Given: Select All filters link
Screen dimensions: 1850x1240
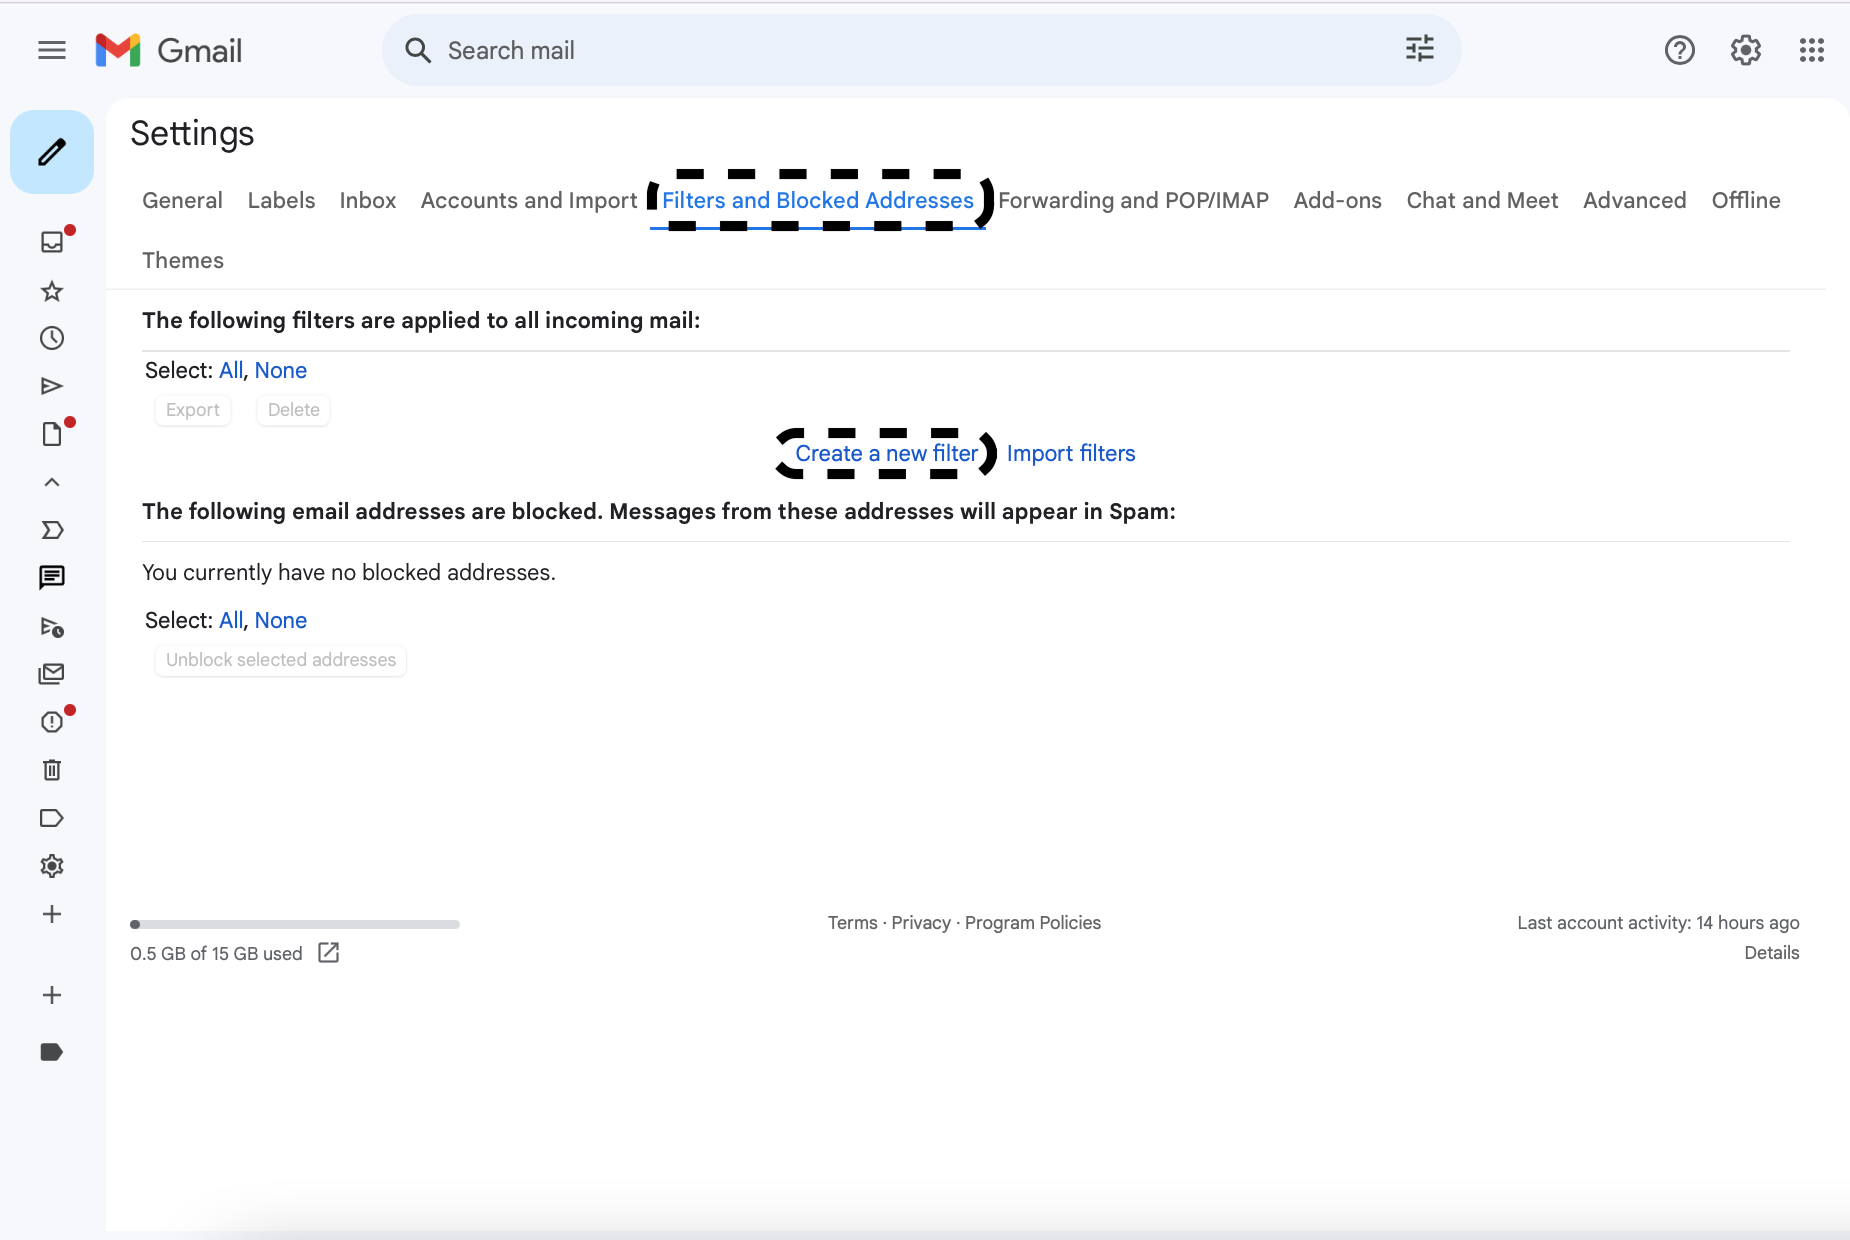Looking at the screenshot, I should [x=230, y=370].
